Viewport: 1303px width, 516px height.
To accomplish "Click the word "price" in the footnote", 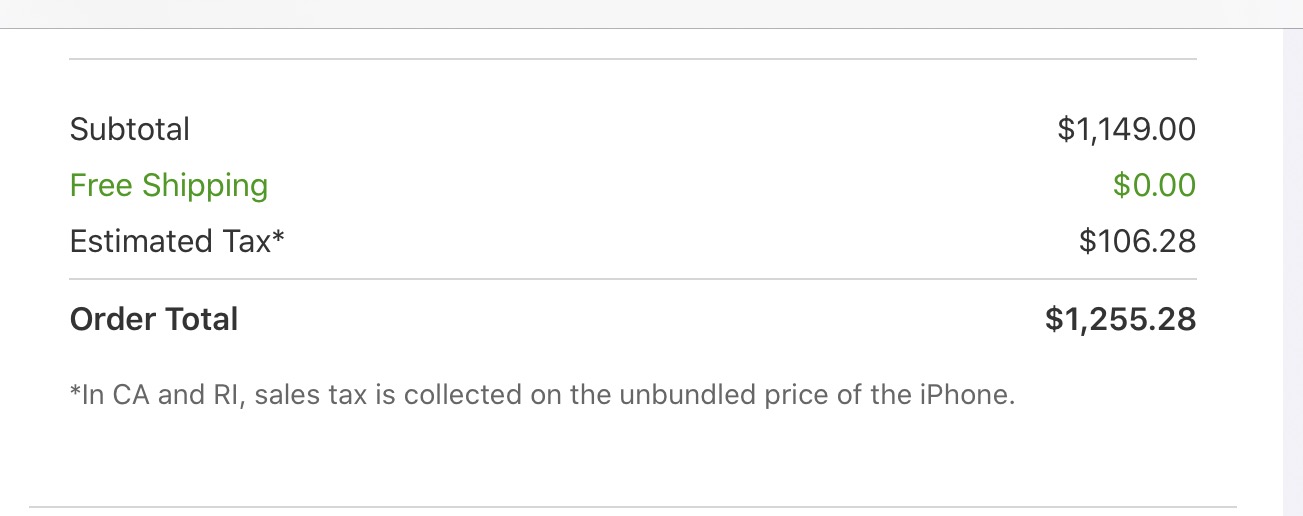I will [780, 396].
